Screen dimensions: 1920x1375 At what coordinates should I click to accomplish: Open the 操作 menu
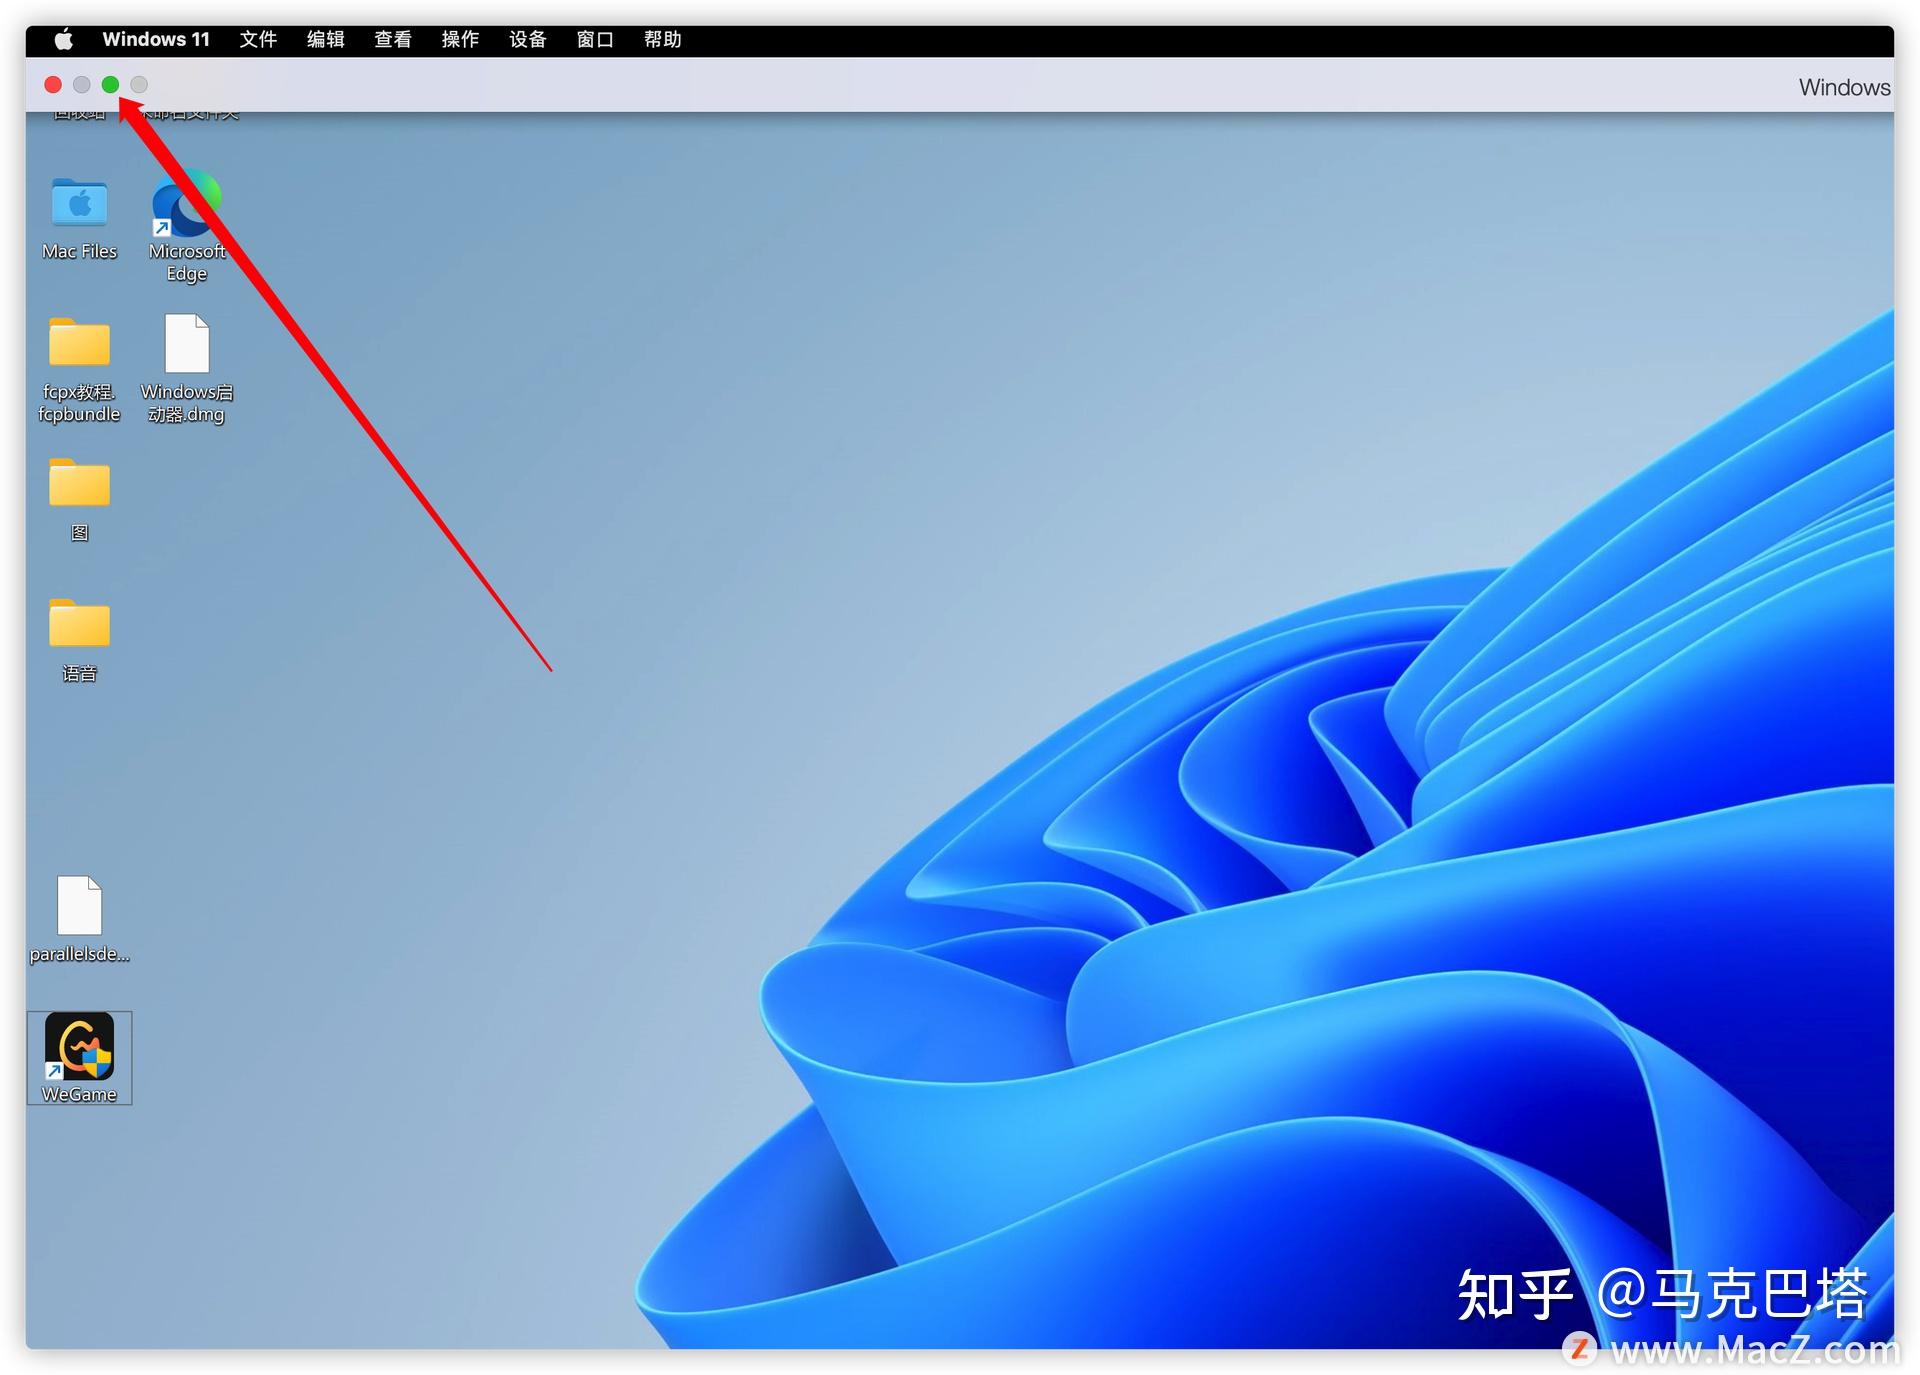tap(459, 39)
